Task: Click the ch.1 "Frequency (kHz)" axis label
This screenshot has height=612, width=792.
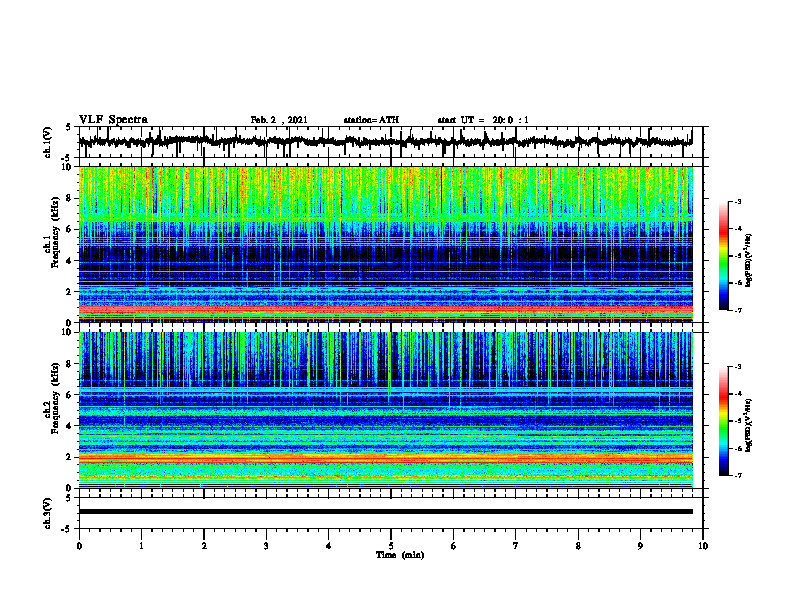Action: pyautogui.click(x=55, y=233)
